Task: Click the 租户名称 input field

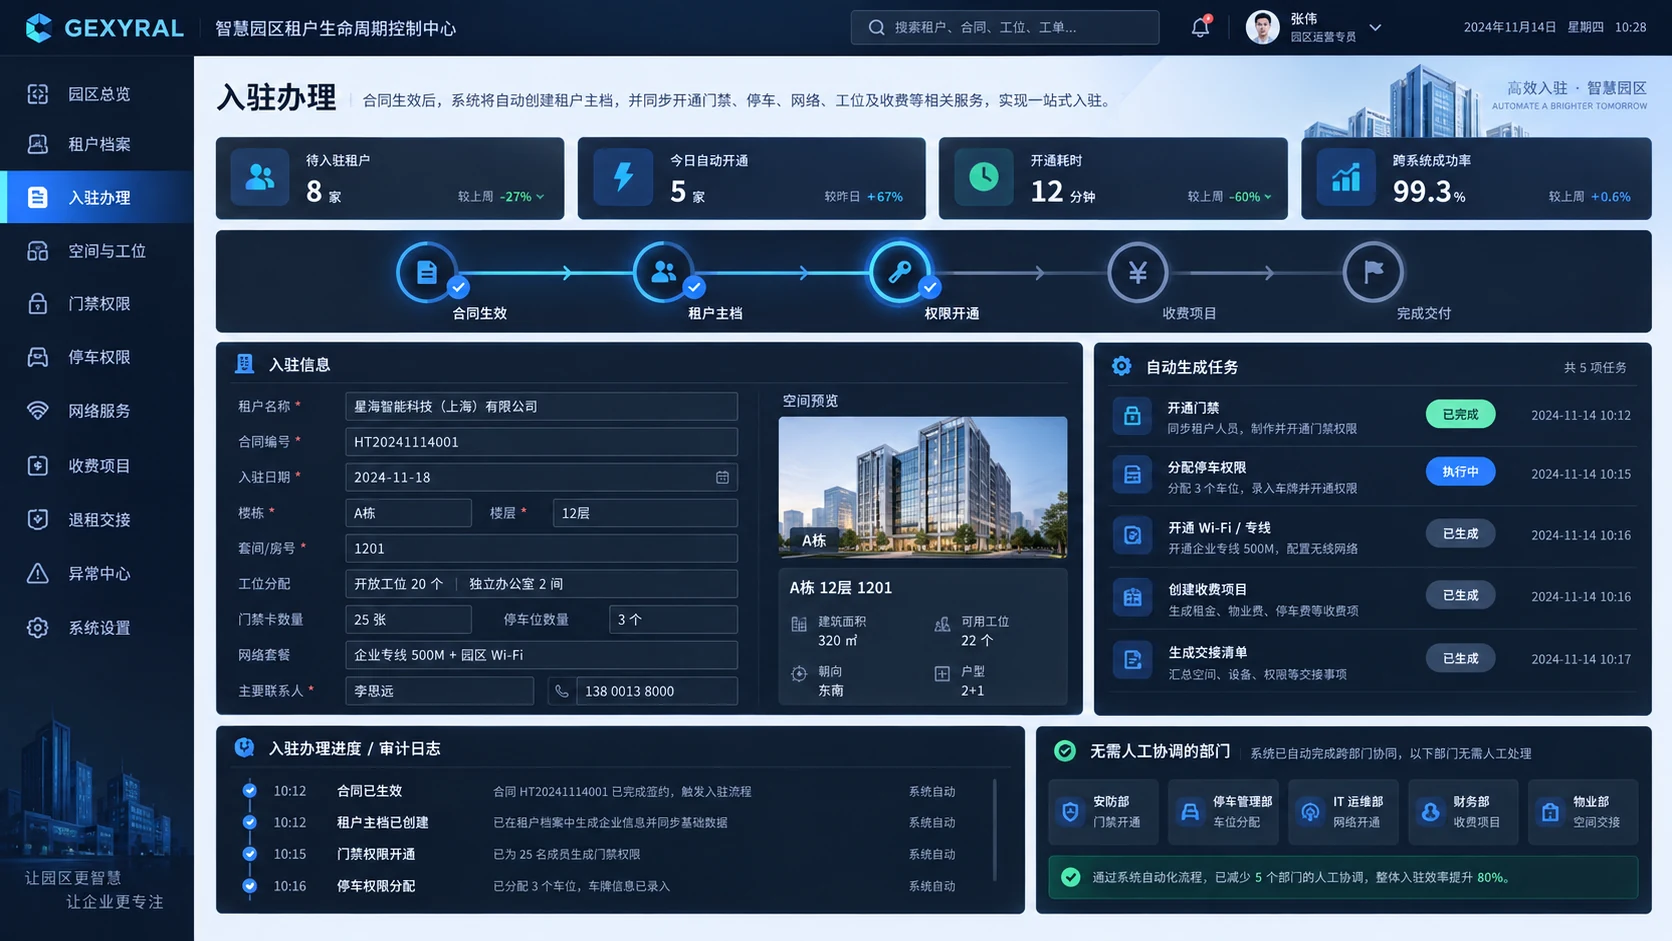Action: point(541,406)
